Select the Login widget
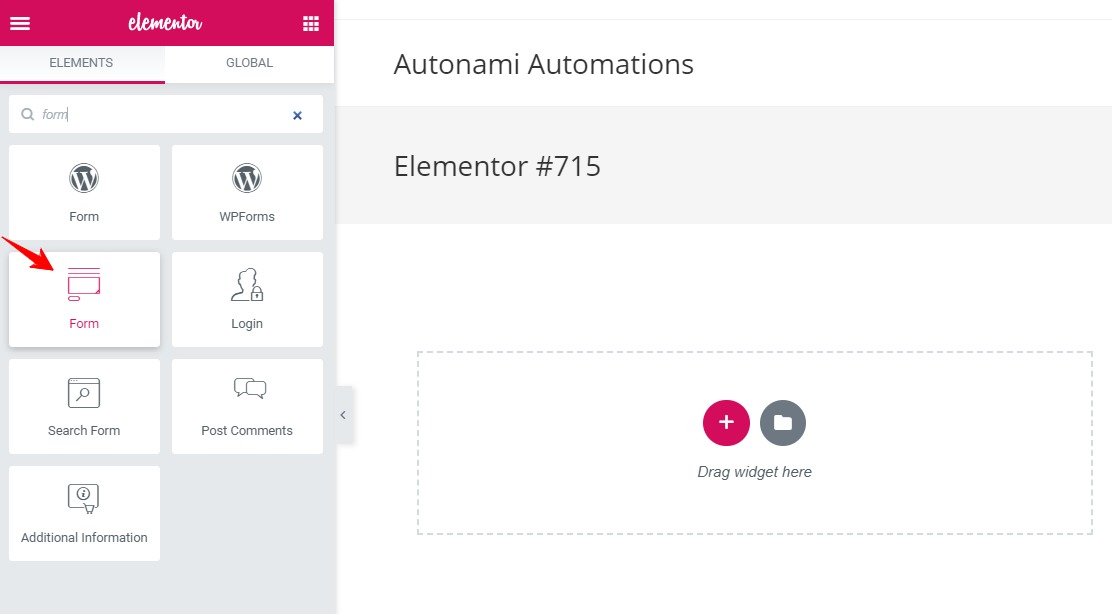Image resolution: width=1112 pixels, height=614 pixels. pyautogui.click(x=247, y=299)
